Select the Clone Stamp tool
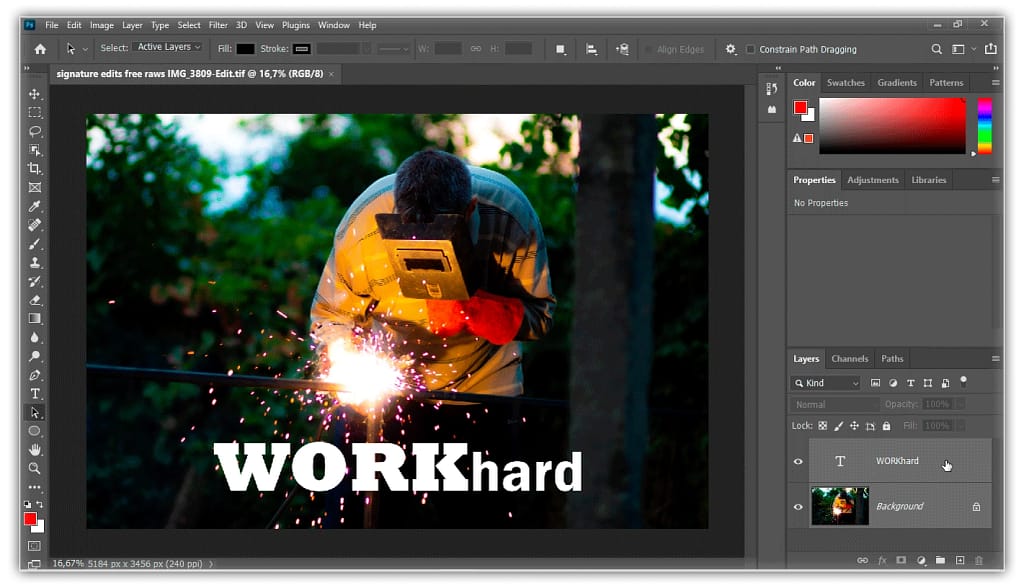 click(35, 263)
